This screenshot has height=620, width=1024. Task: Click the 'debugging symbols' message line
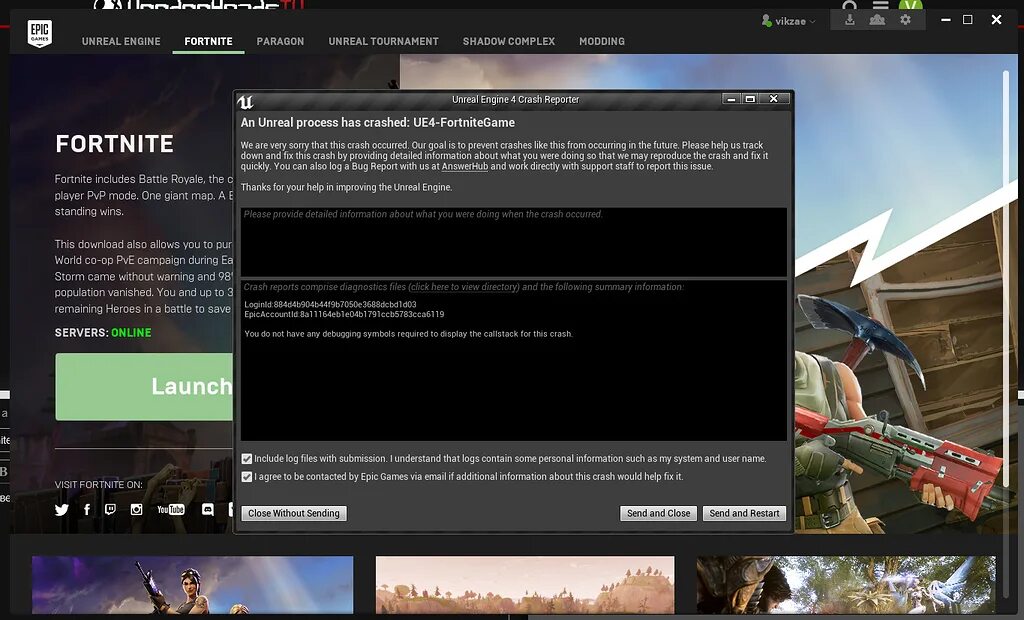[x=408, y=334]
